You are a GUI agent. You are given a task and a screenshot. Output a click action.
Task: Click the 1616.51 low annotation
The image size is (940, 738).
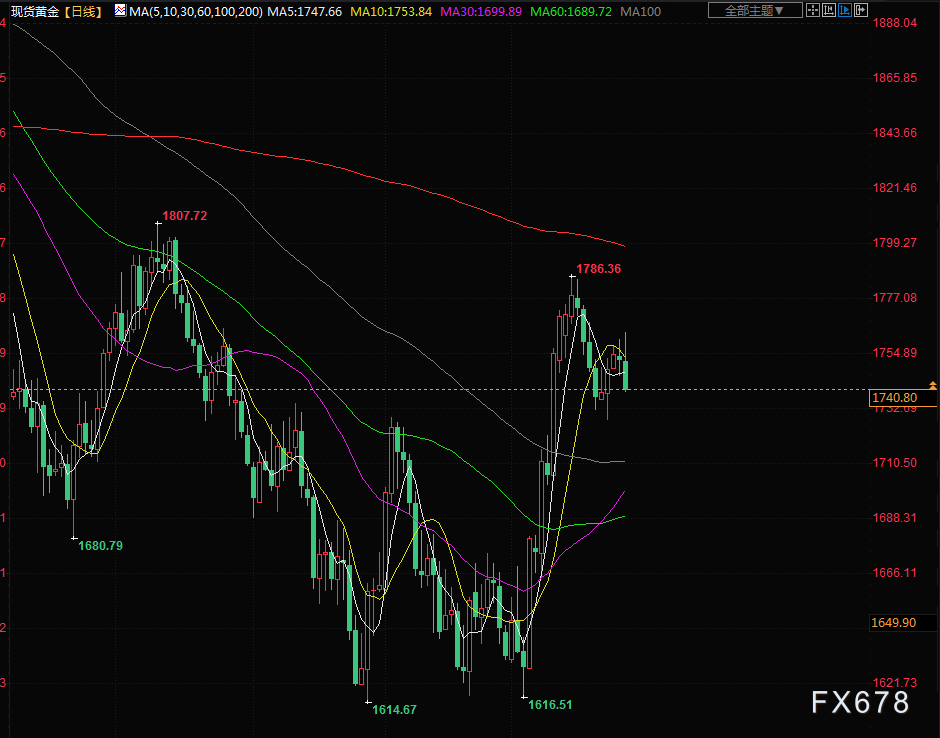550,705
